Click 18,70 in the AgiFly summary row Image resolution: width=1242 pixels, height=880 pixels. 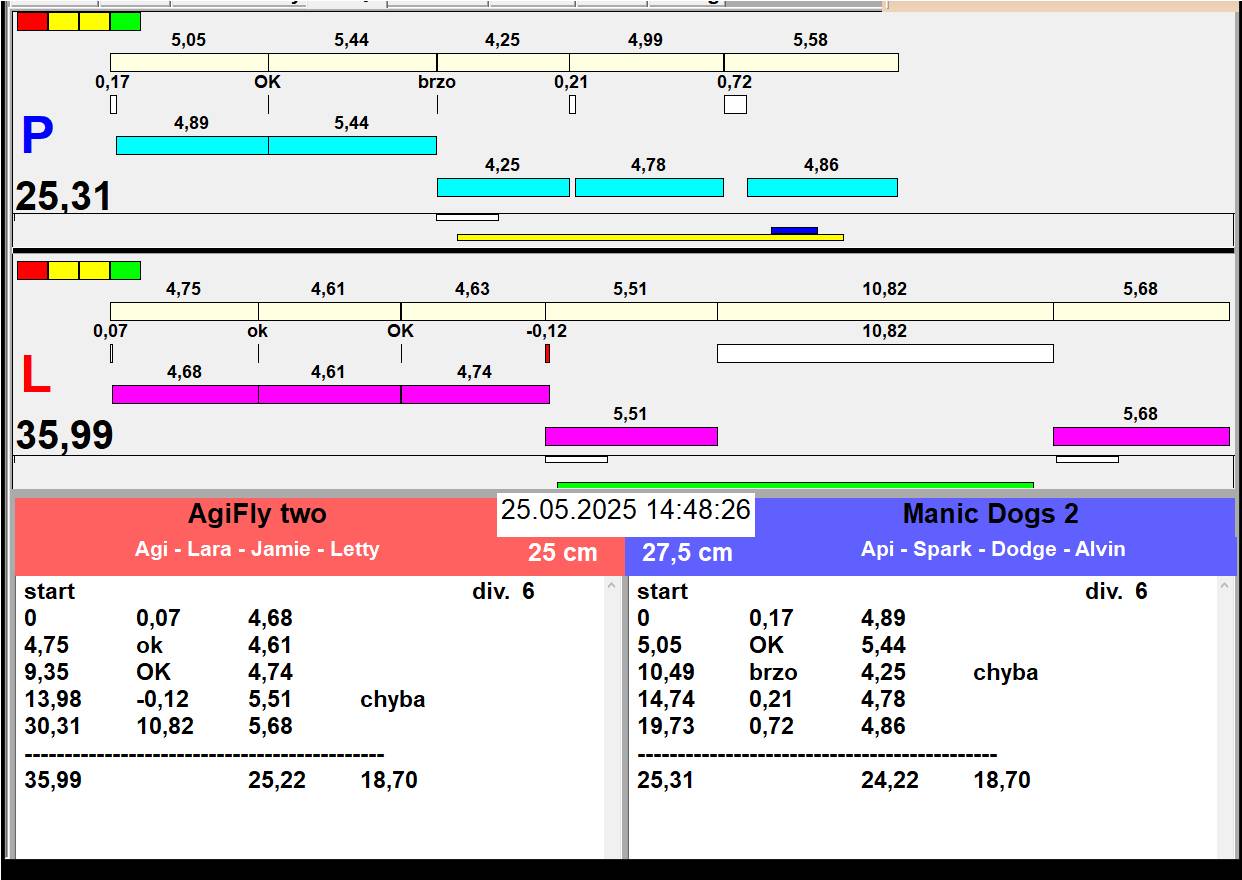coord(389,780)
